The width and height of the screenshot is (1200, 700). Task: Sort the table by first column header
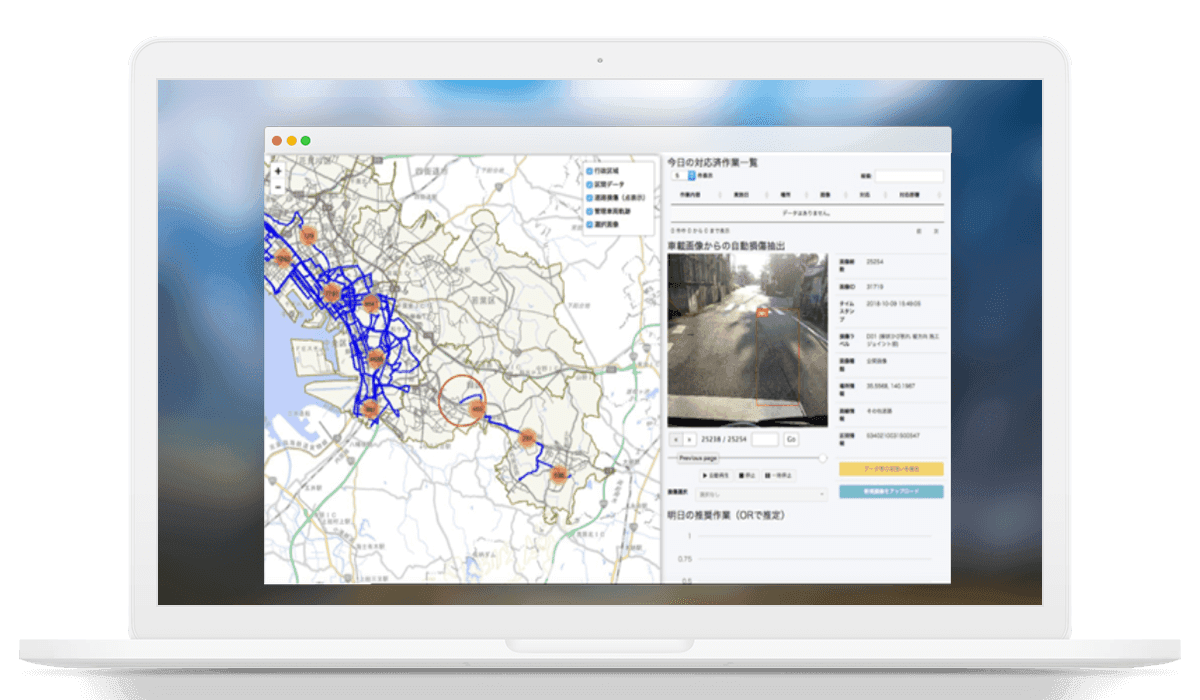pos(690,197)
